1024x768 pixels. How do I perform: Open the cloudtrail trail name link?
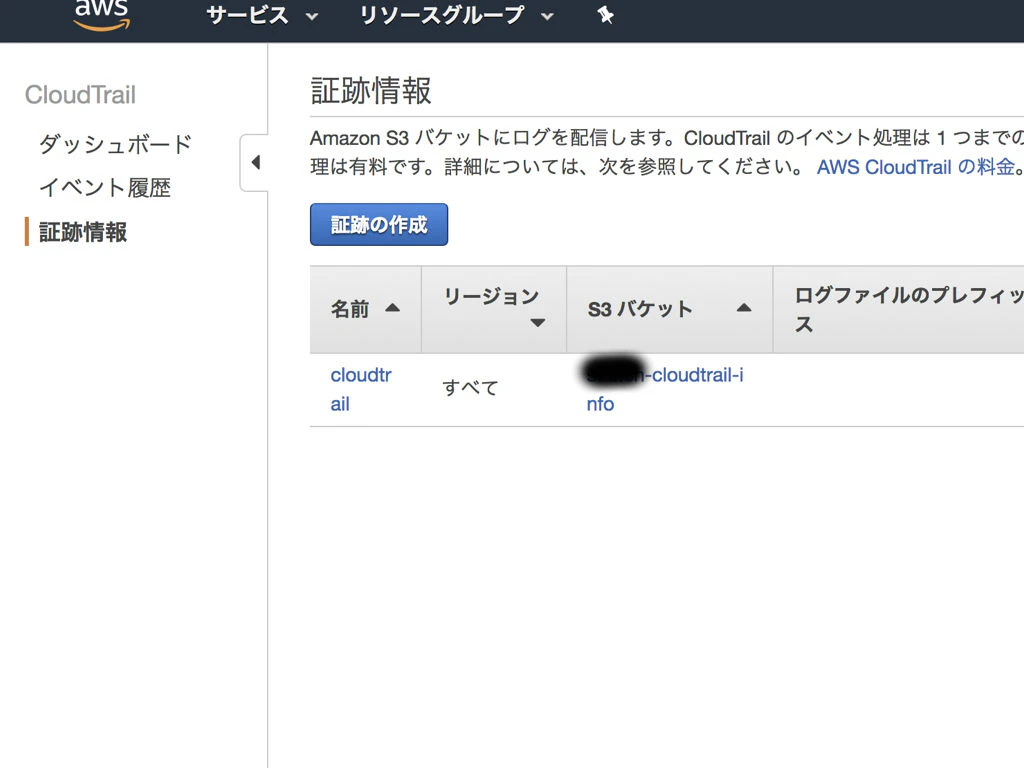tap(361, 389)
